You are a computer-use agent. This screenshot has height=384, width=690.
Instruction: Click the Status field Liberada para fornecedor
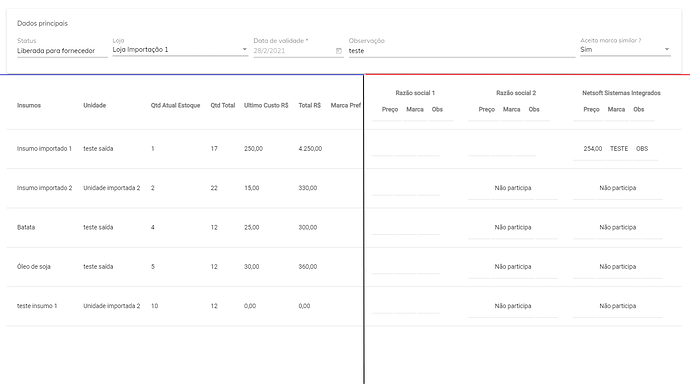[x=62, y=51]
